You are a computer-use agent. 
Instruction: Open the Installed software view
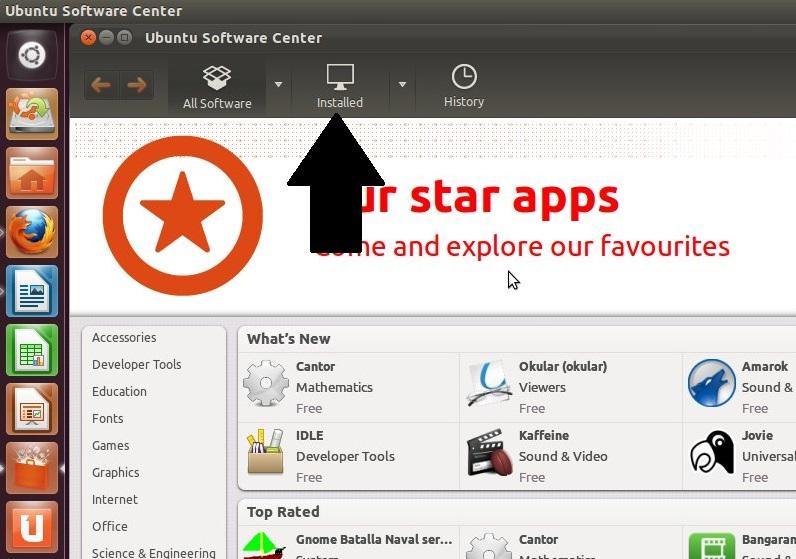click(340, 86)
